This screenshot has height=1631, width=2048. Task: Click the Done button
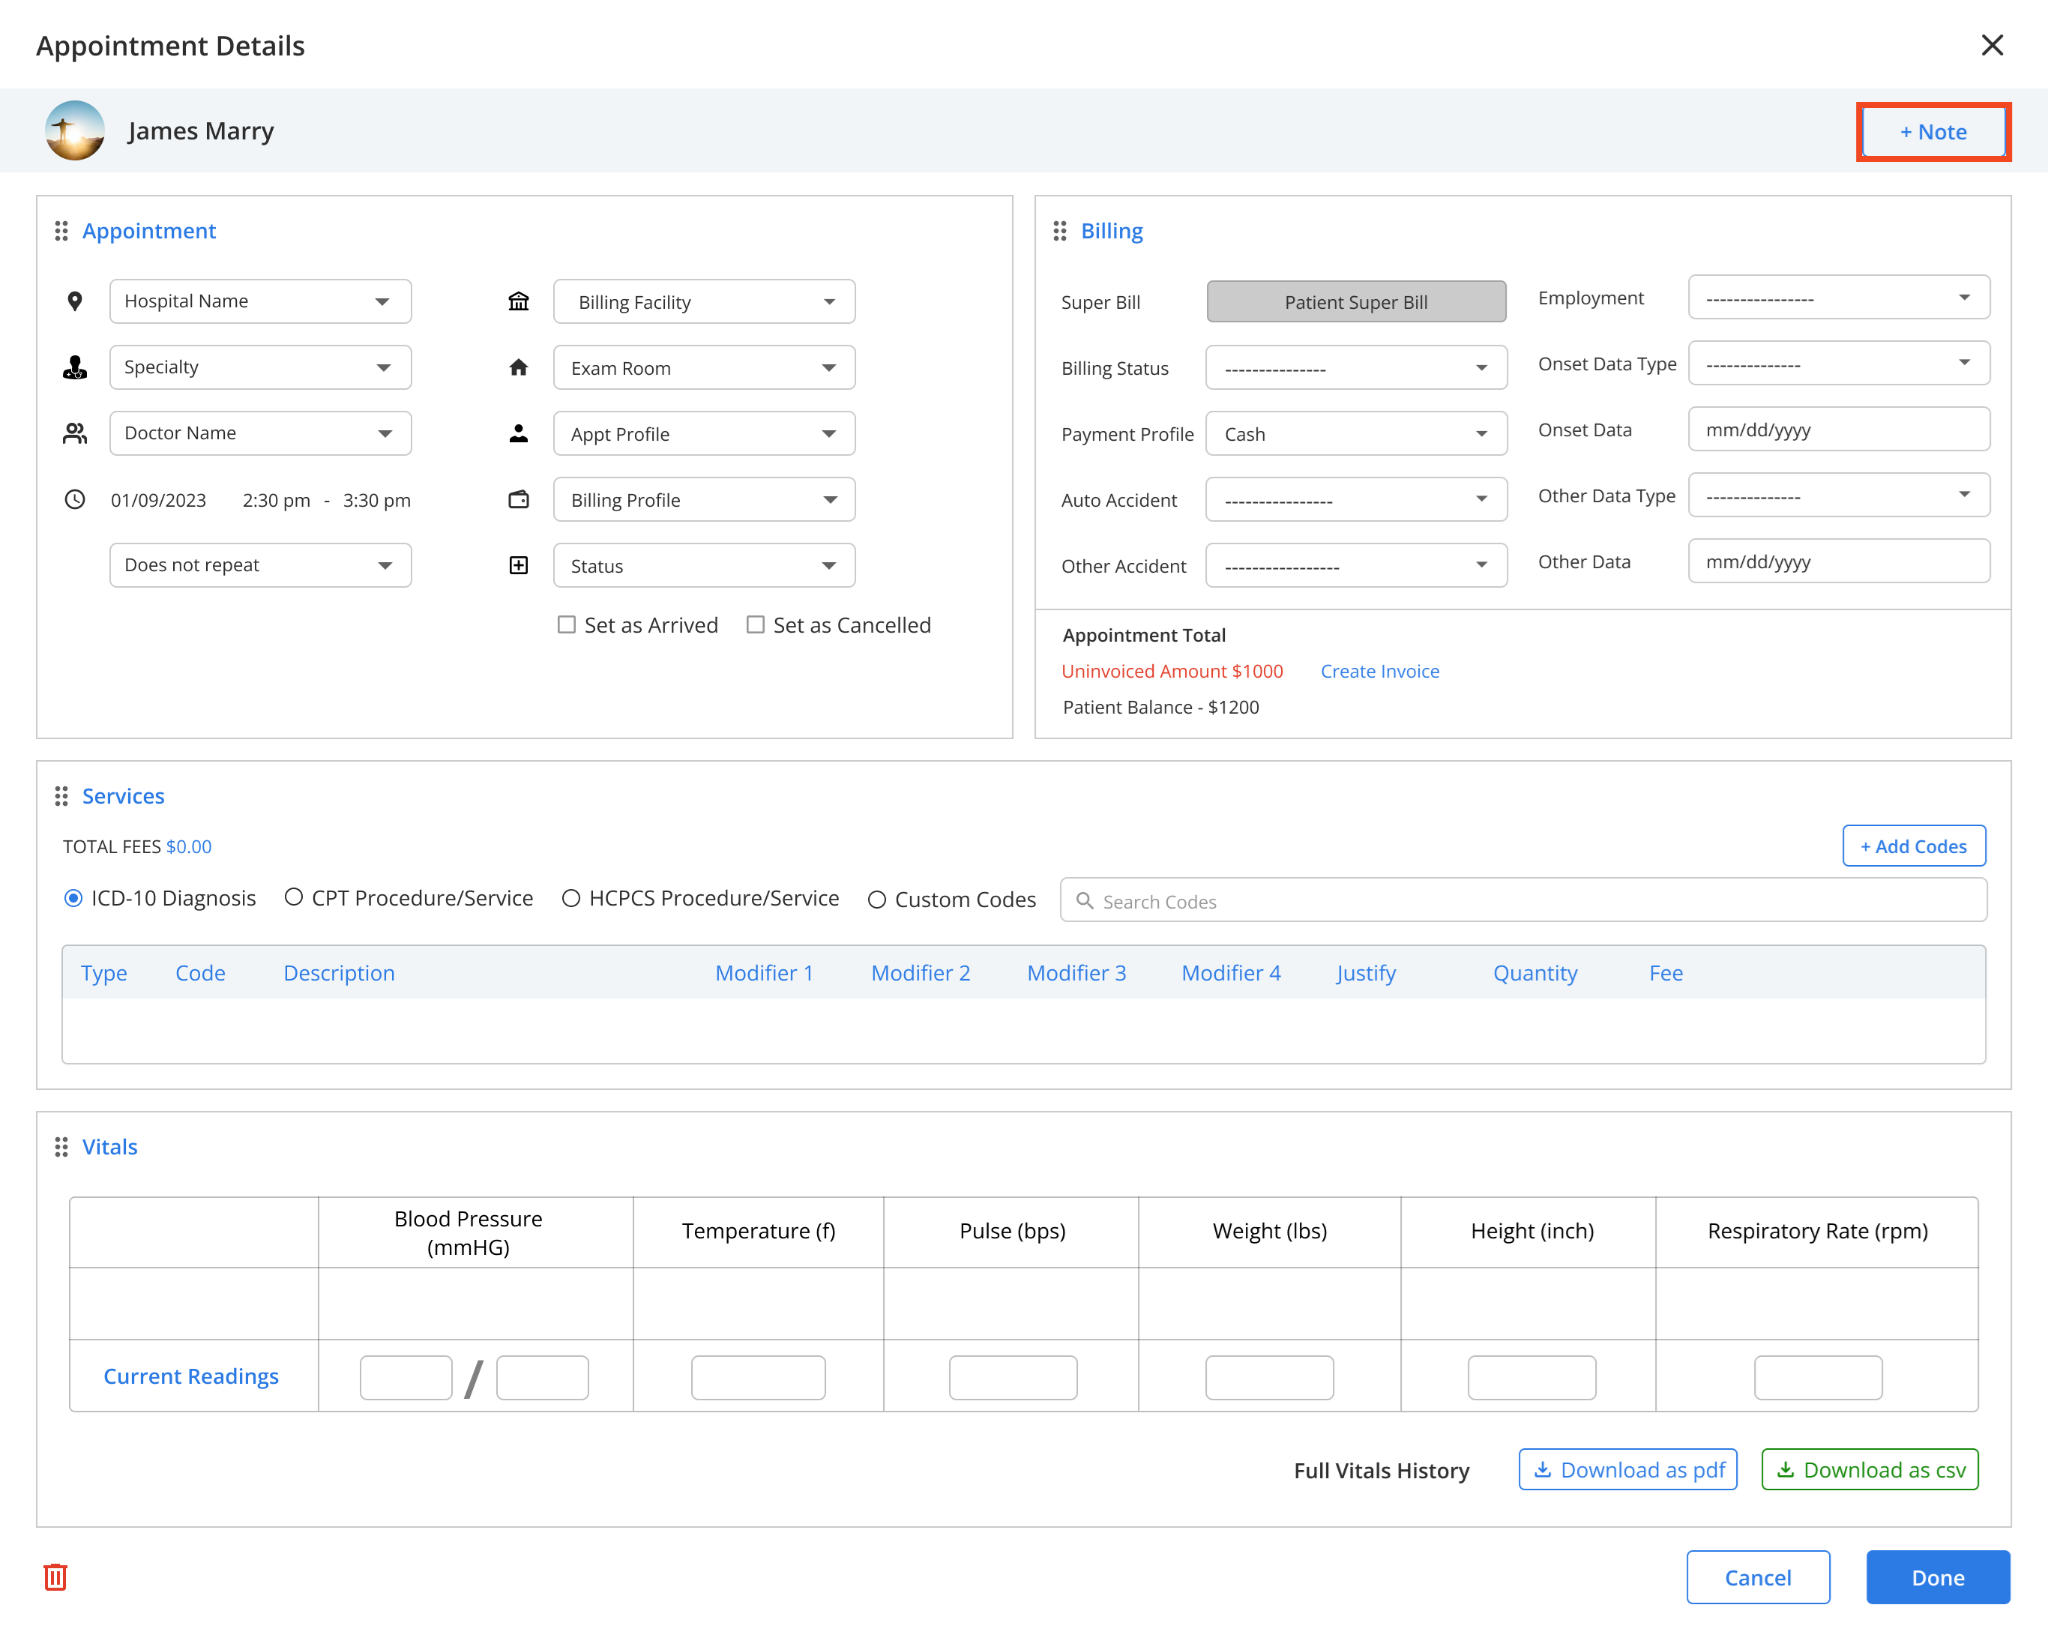1938,1577
